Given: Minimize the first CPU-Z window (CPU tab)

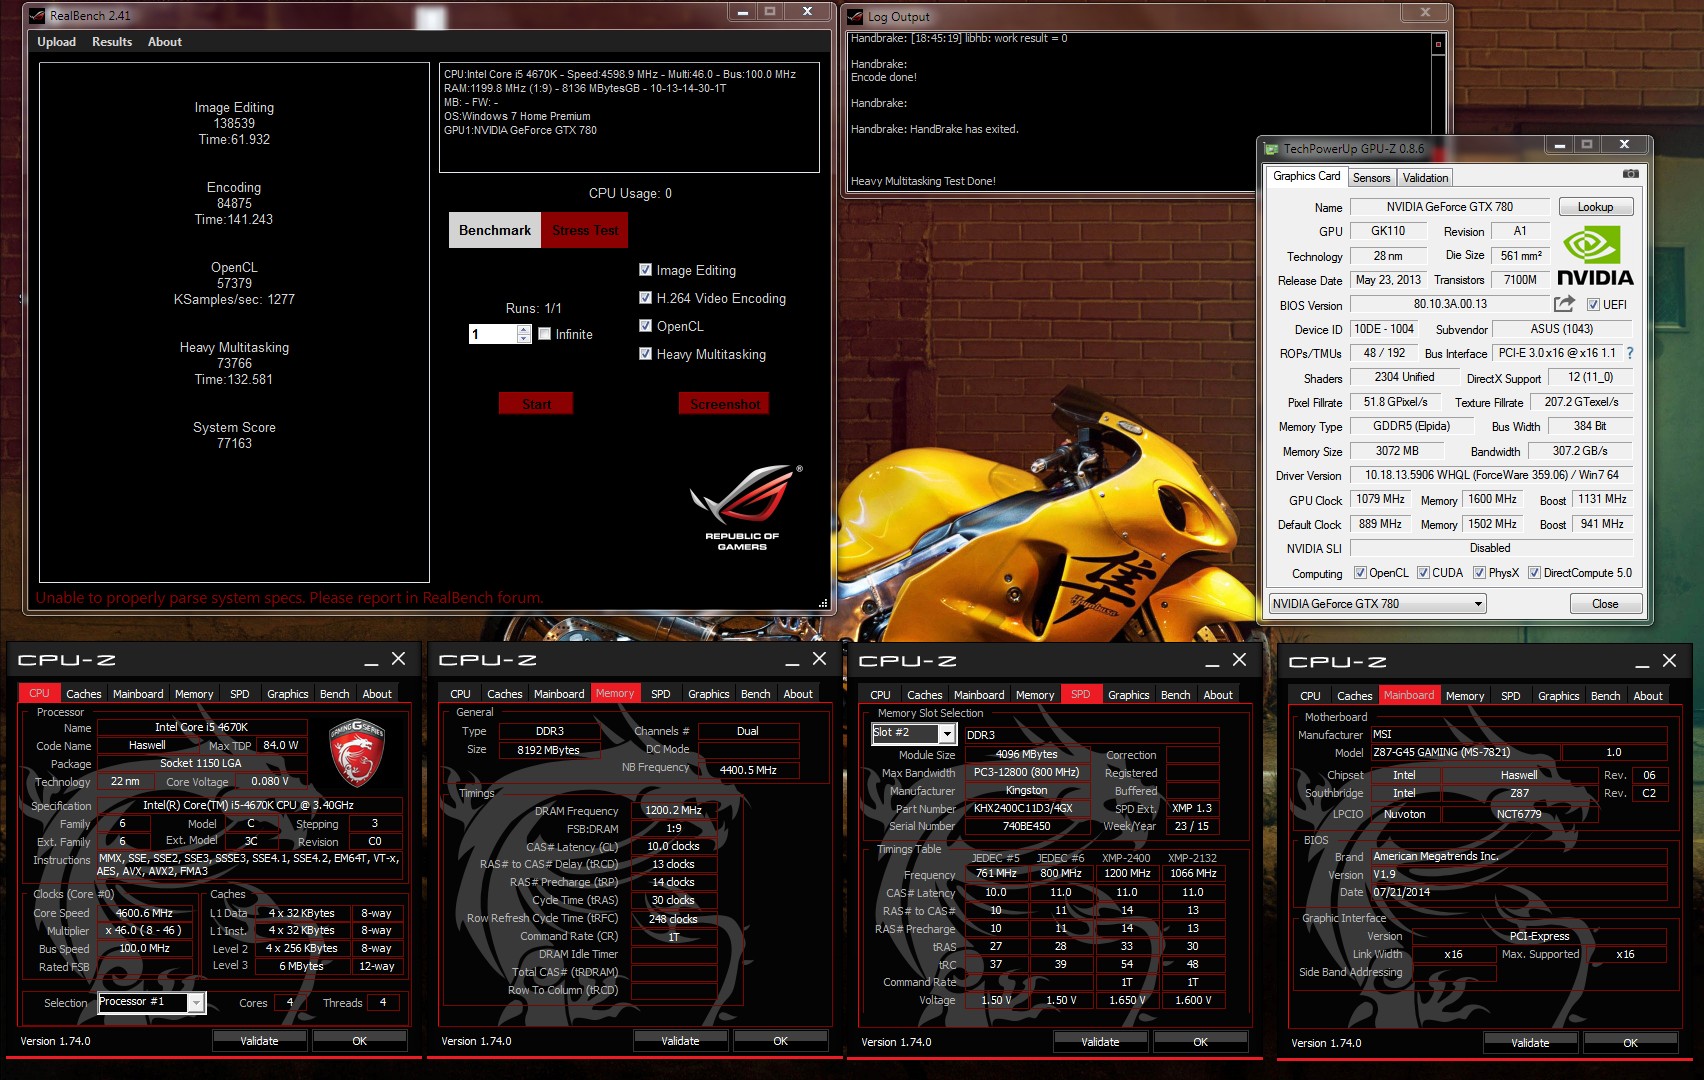Looking at the screenshot, I should pyautogui.click(x=371, y=661).
